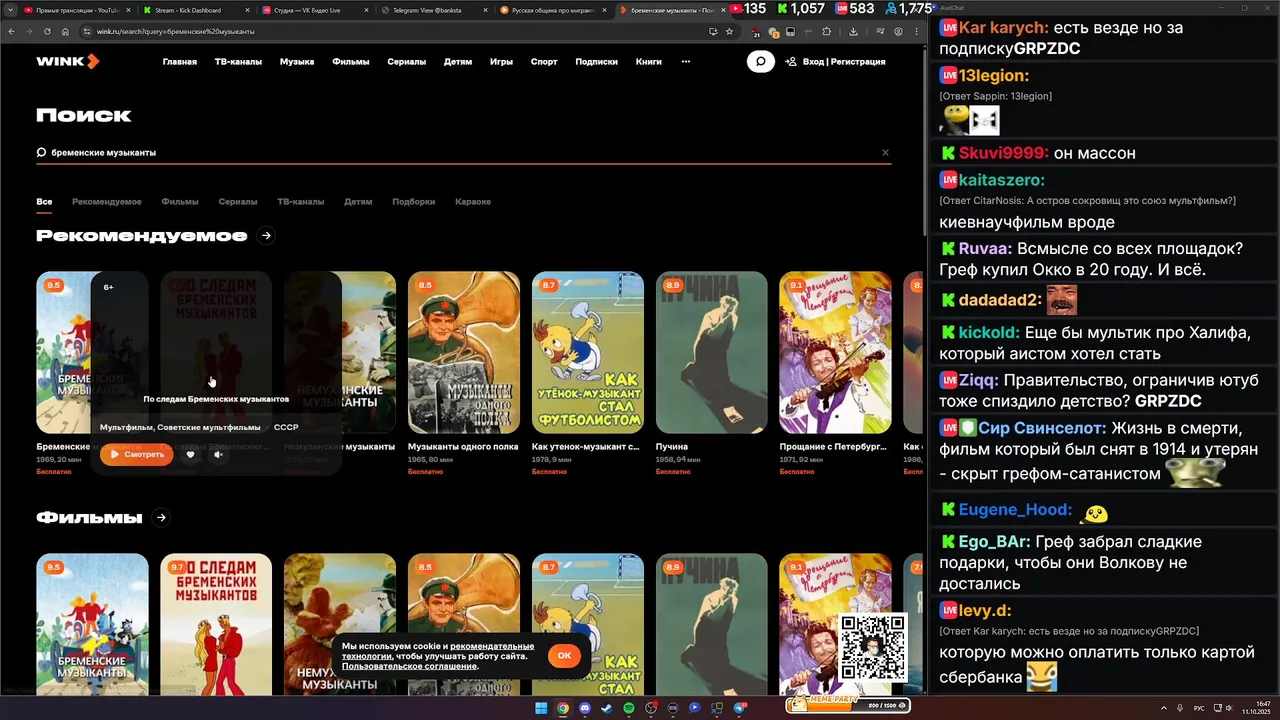
Task: Open the browser downloads icon
Action: point(853,31)
